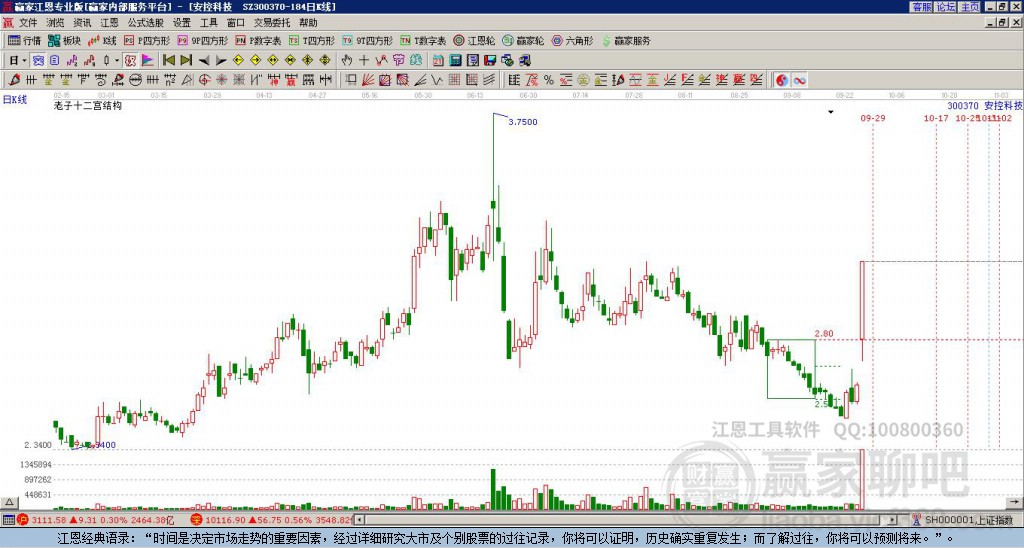Jump to last bar icon
The image size is (1024, 548).
click(186, 60)
